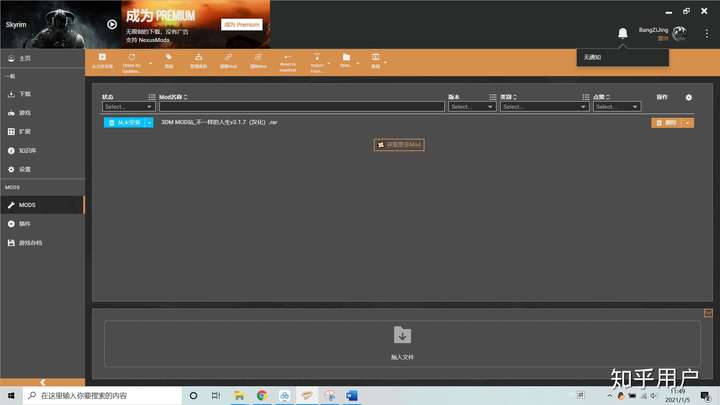Screen dimensions: 720x405
Task: Click the Import From toolbar icon
Action: [317, 62]
